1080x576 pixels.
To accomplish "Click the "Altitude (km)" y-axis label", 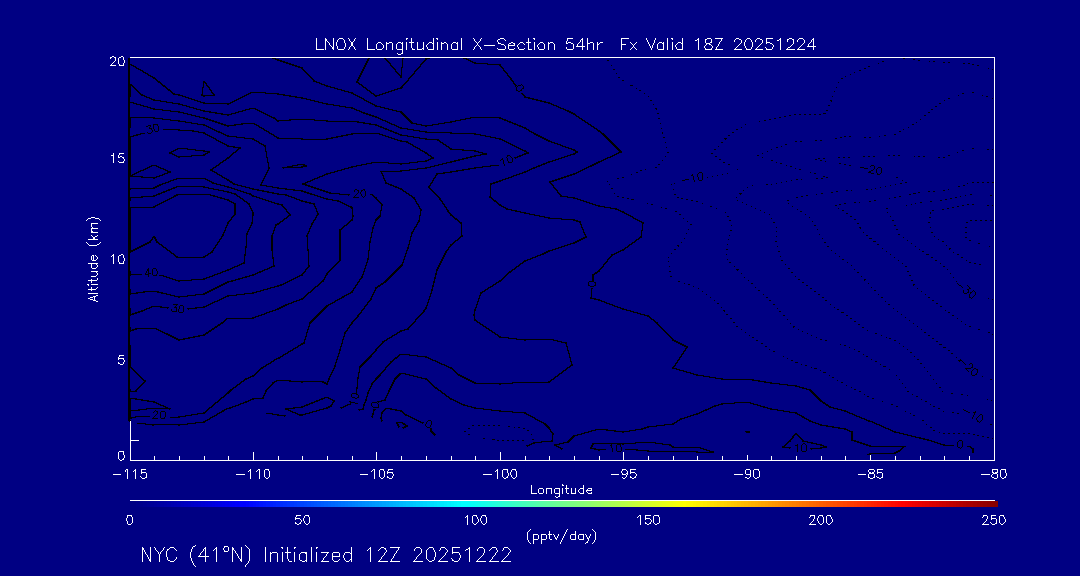I will tap(94, 259).
